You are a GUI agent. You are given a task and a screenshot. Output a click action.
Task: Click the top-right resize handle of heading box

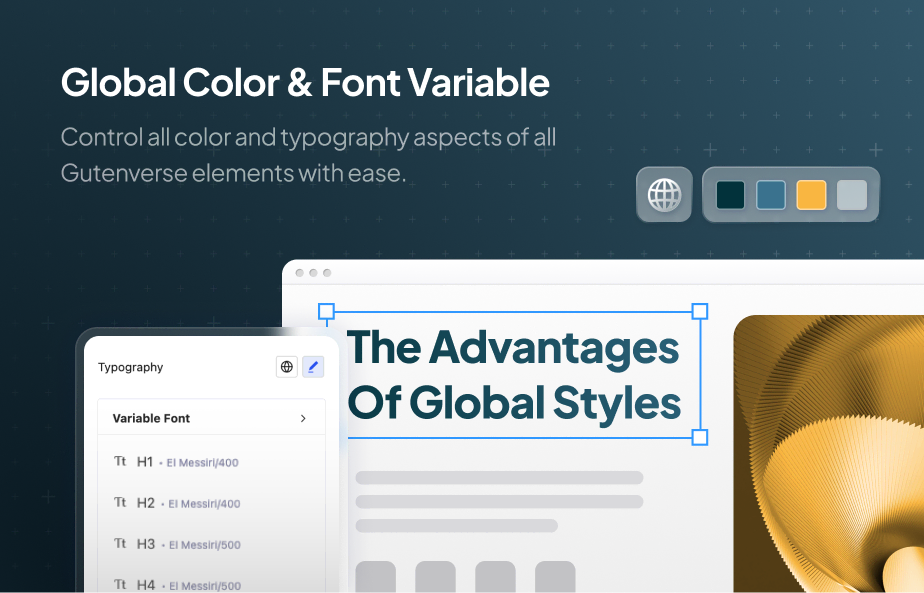click(700, 311)
